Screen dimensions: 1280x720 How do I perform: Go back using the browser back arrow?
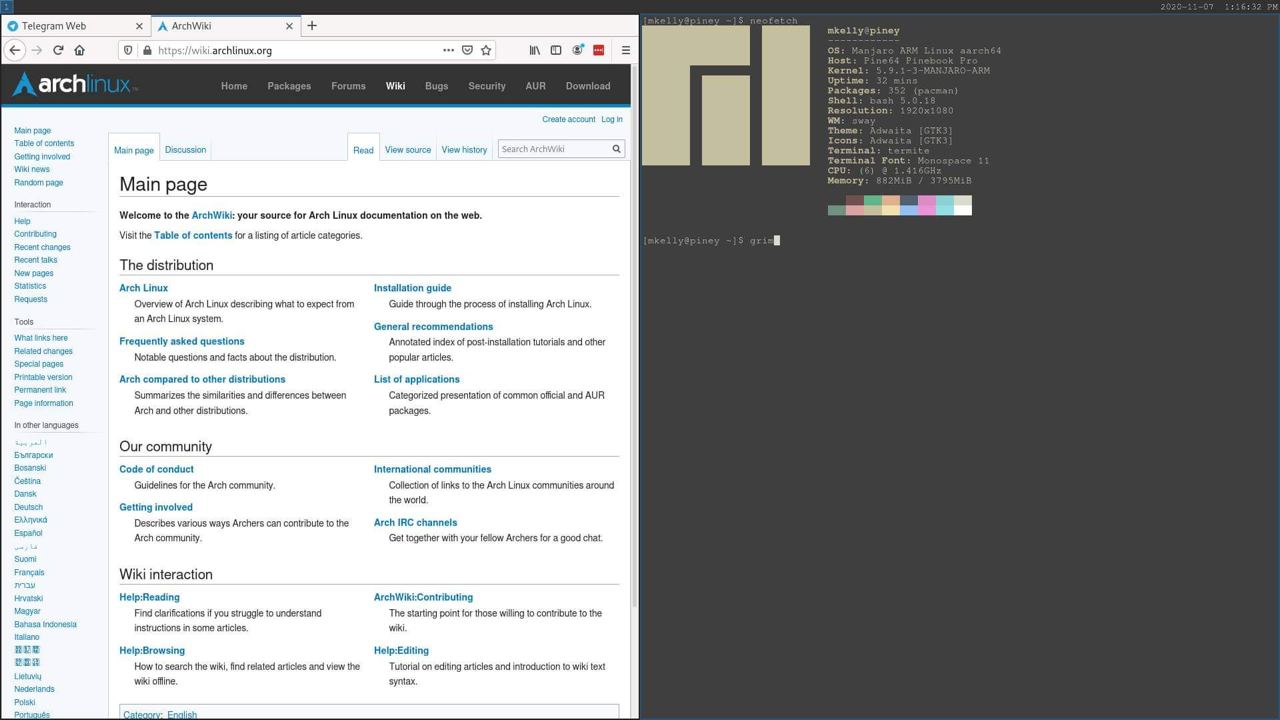(x=15, y=50)
